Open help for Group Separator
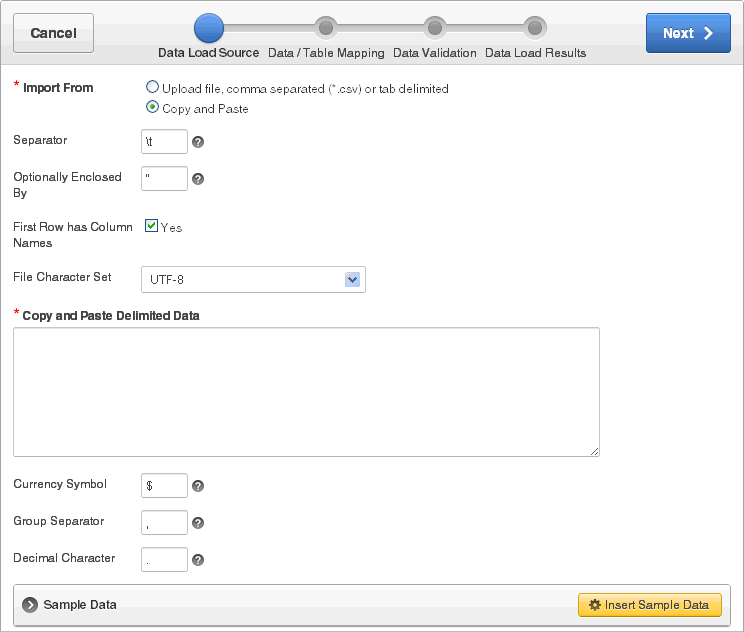 pos(198,523)
